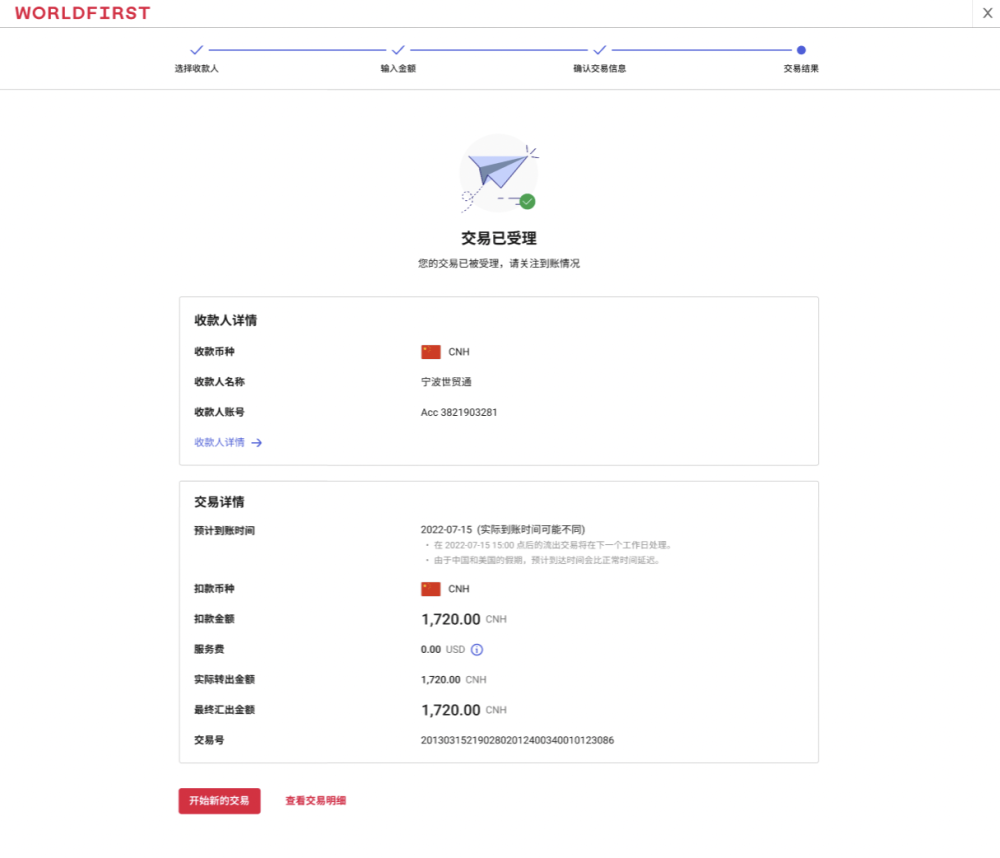Click the checkmark above 输入金额 step
Screen dimensions: 1000x858
tap(399, 47)
